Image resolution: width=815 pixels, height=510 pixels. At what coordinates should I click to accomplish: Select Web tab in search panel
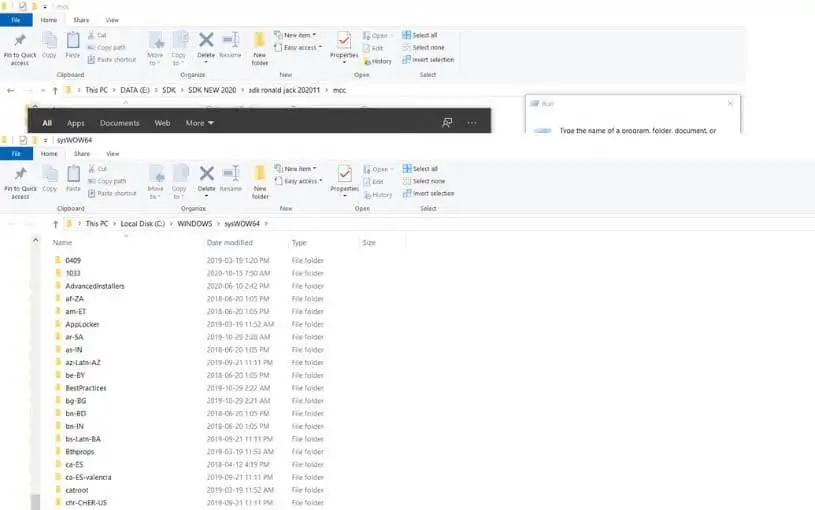162,123
